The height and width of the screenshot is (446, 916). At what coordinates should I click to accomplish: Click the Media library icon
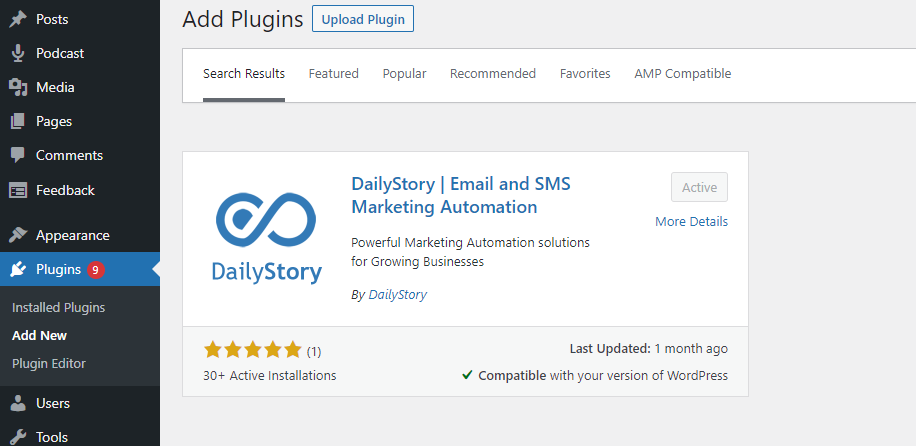coord(18,88)
